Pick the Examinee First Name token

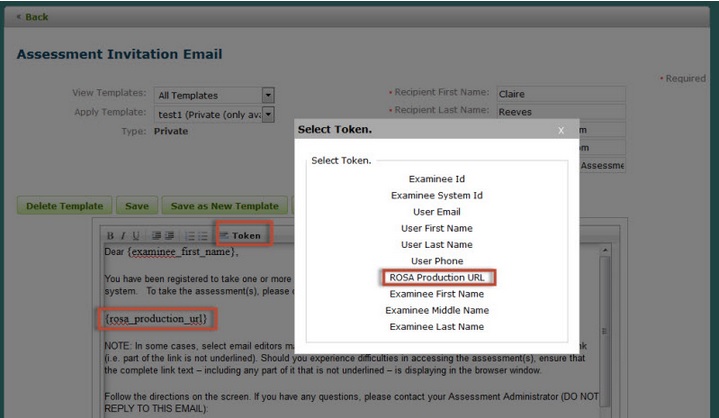pyautogui.click(x=437, y=294)
